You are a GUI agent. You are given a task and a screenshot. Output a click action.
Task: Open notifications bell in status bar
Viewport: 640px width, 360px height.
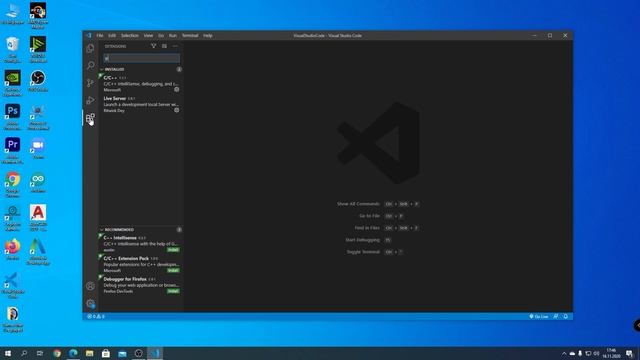point(566,316)
